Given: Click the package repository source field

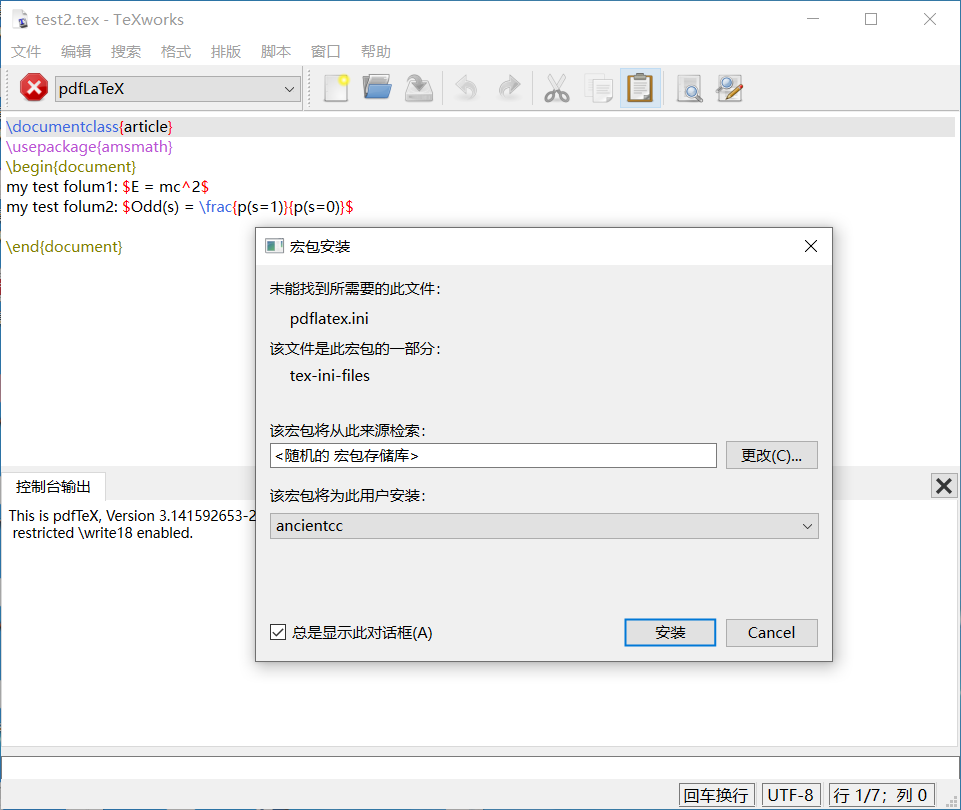Looking at the screenshot, I should pos(493,456).
